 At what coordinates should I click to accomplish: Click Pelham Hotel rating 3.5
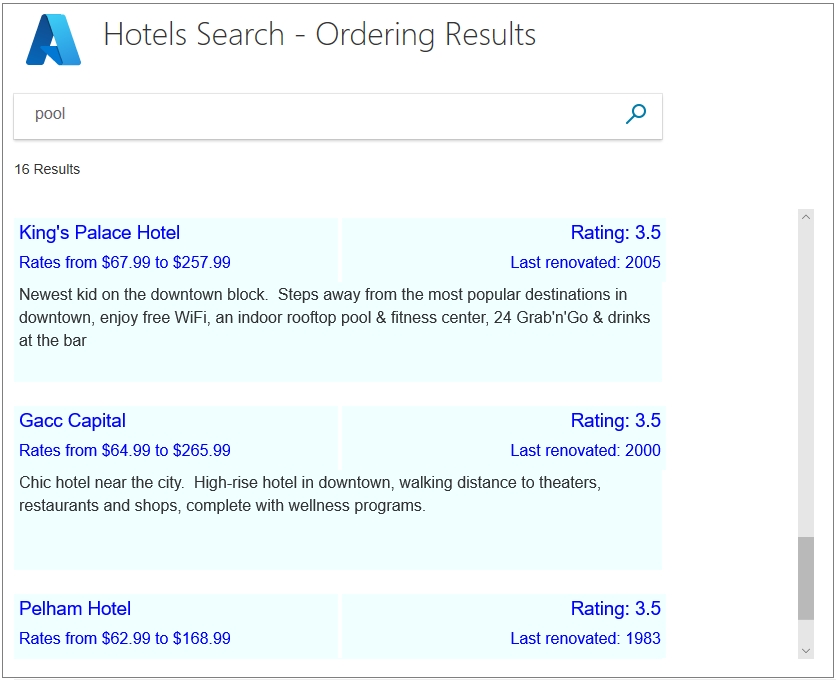tap(615, 609)
